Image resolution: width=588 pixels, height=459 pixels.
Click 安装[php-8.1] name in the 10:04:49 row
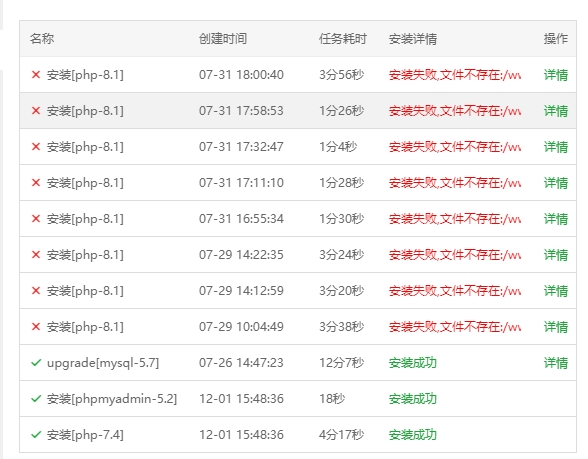point(85,327)
